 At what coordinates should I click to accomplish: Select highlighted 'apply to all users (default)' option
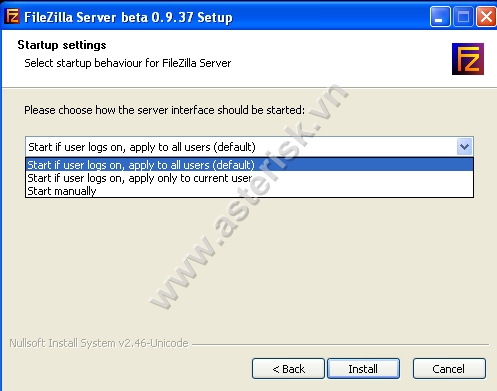coord(249,165)
